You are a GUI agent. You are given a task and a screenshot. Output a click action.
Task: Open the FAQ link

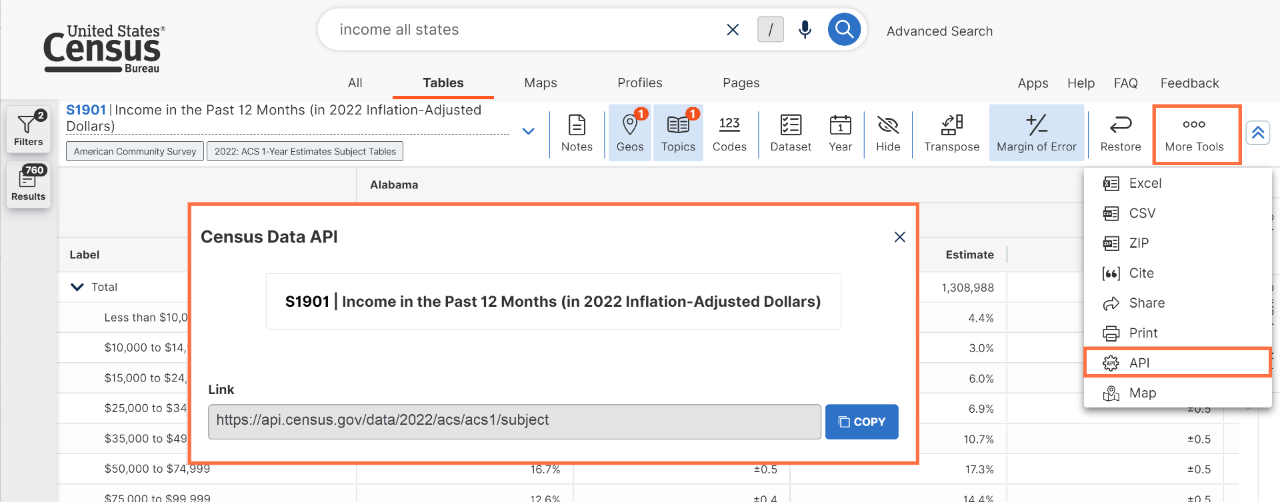(1126, 83)
